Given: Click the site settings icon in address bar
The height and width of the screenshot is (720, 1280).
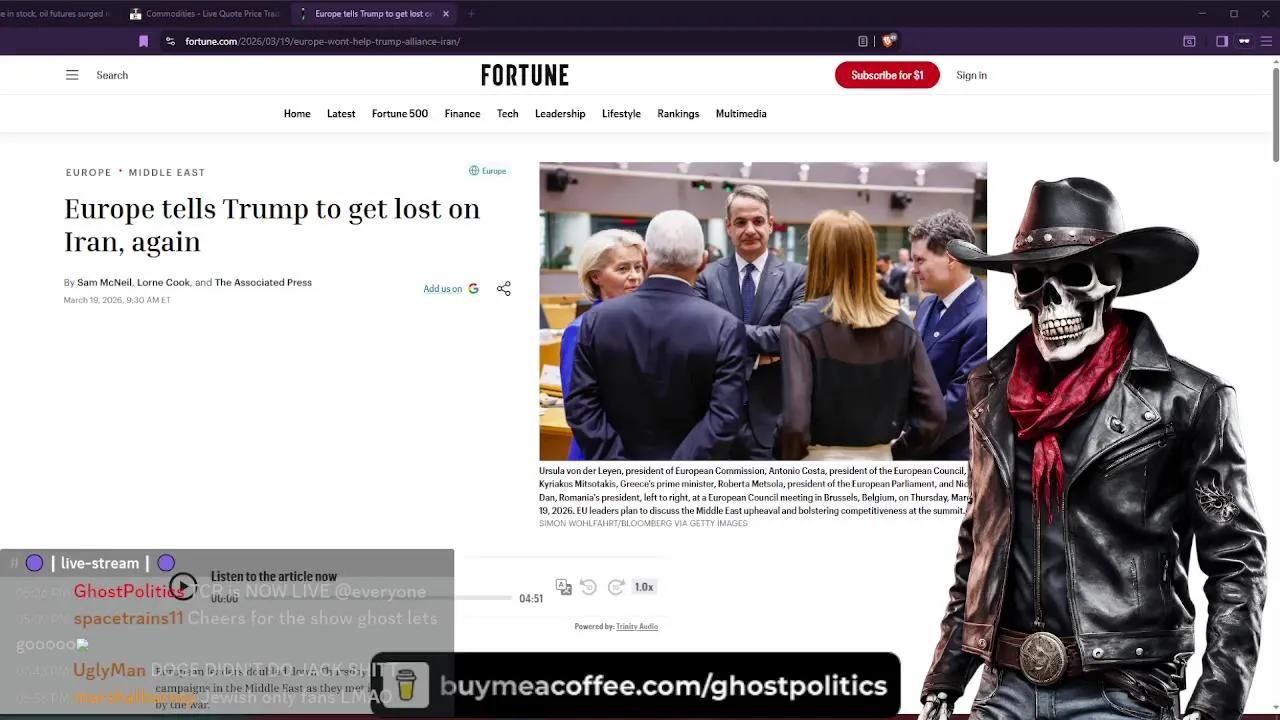Looking at the screenshot, I should (170, 41).
